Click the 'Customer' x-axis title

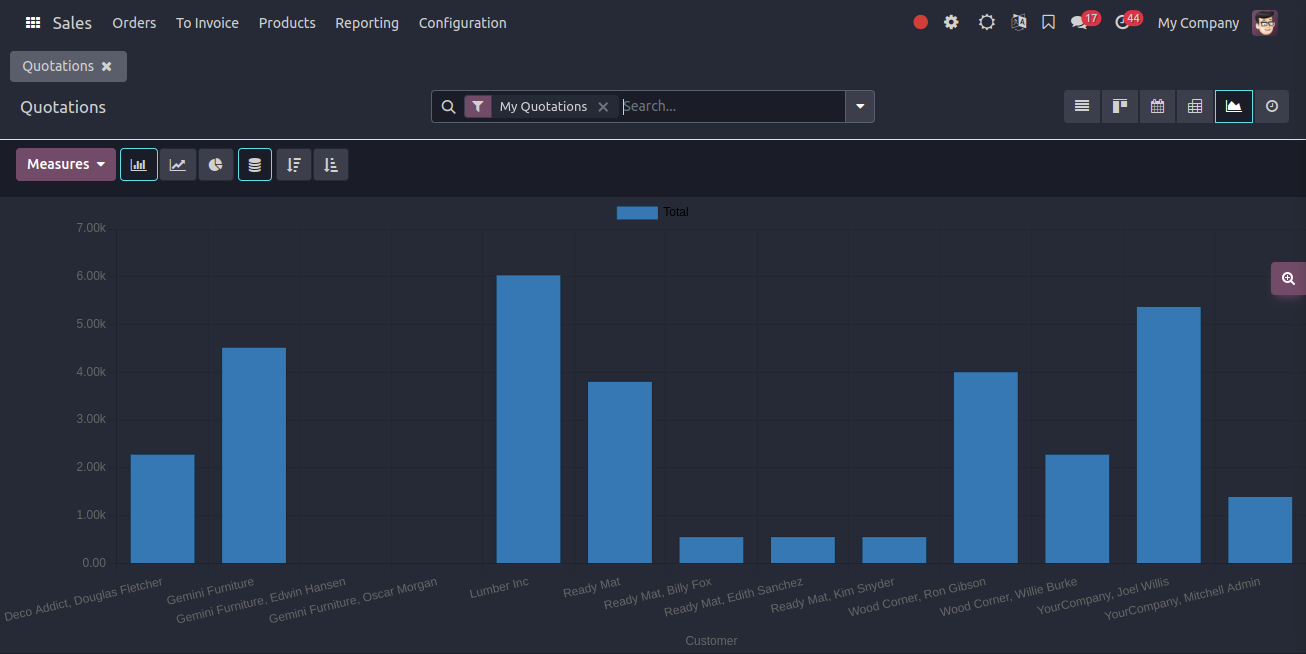click(711, 641)
